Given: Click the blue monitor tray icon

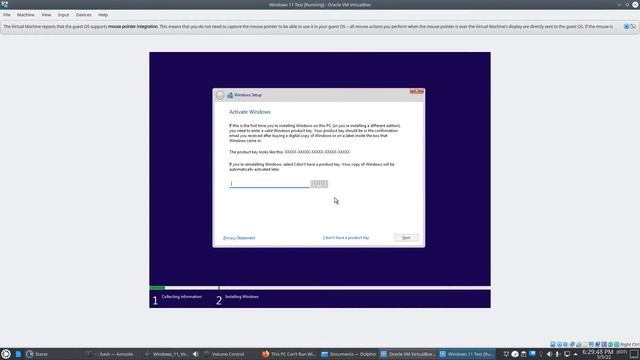Looking at the screenshot, I should coord(532,354).
